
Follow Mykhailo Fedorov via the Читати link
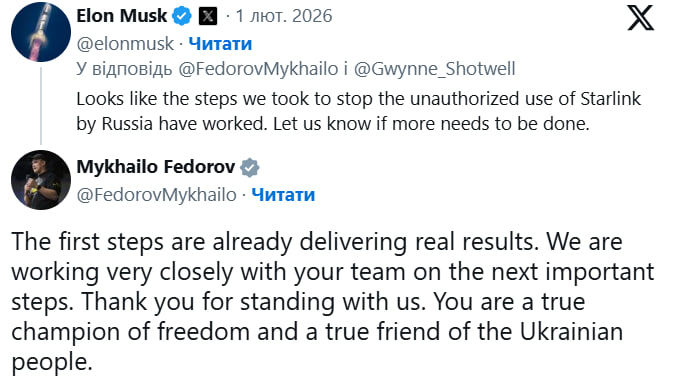[283, 195]
